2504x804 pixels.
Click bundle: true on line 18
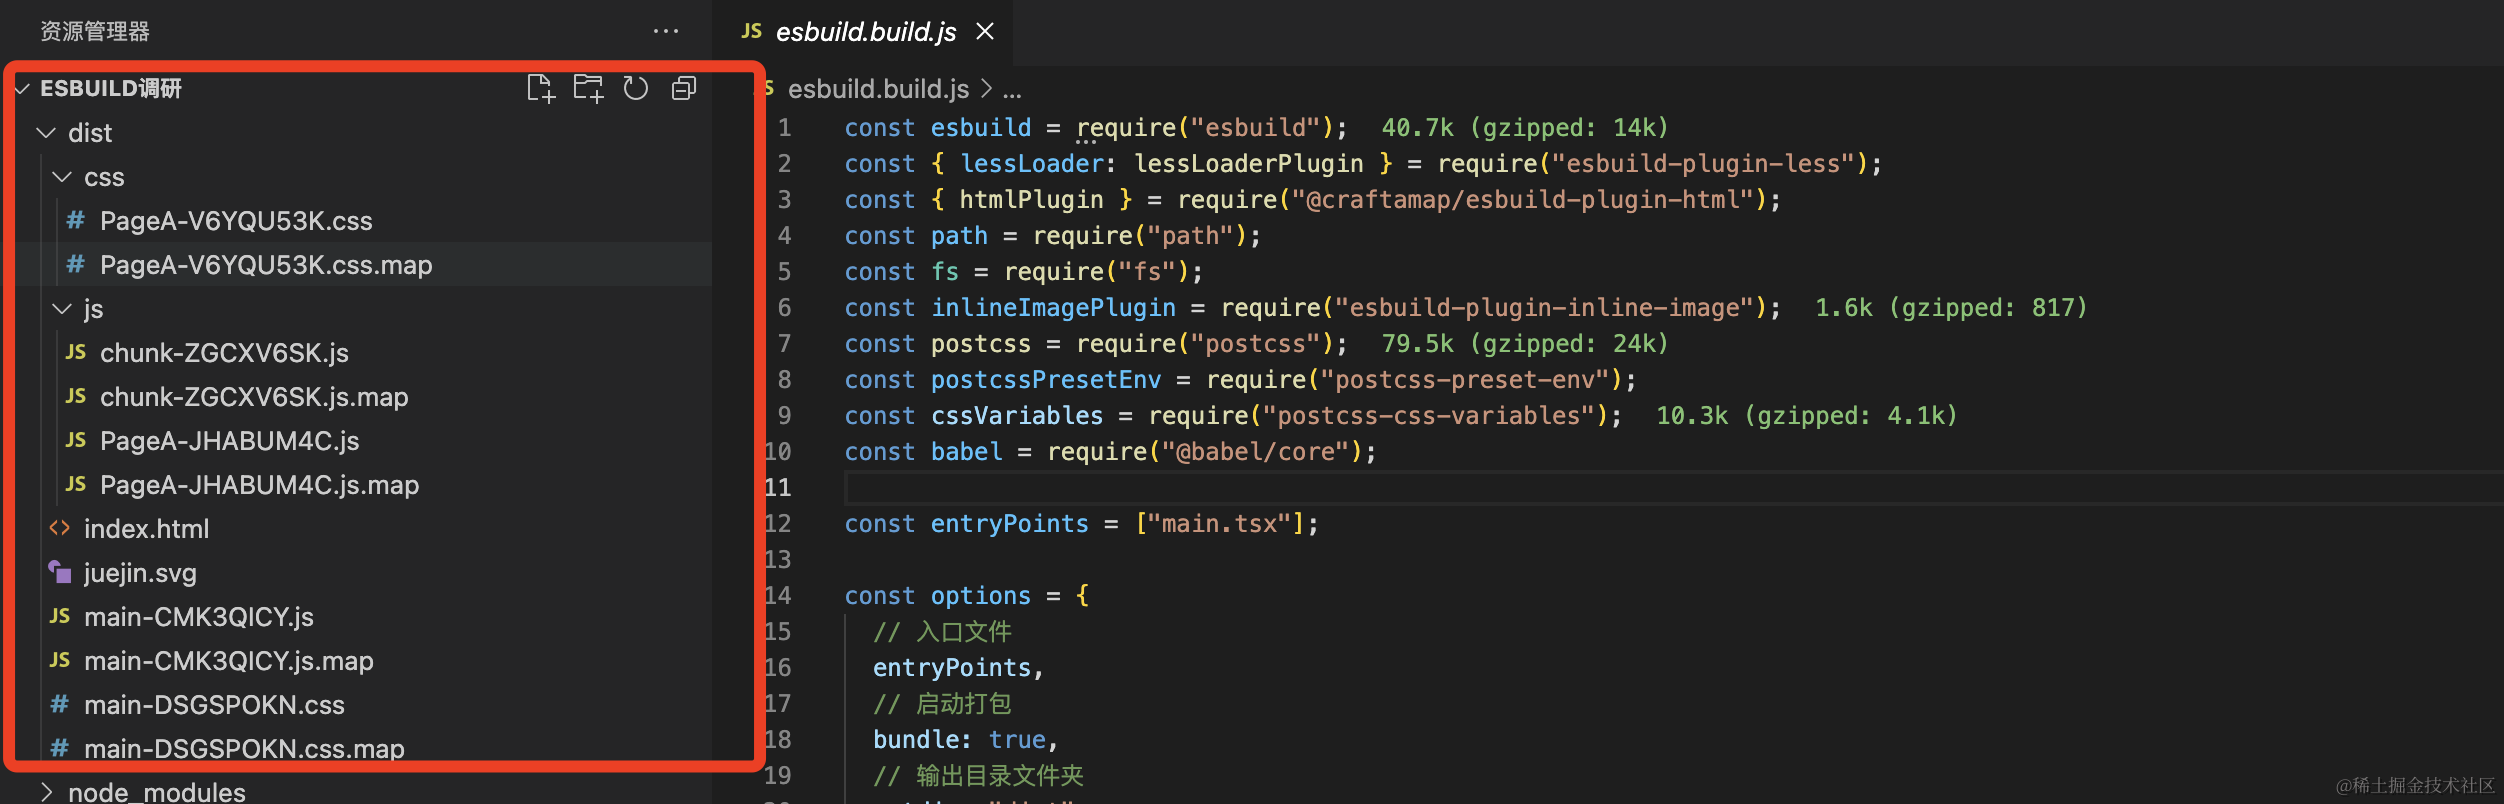click(x=959, y=740)
